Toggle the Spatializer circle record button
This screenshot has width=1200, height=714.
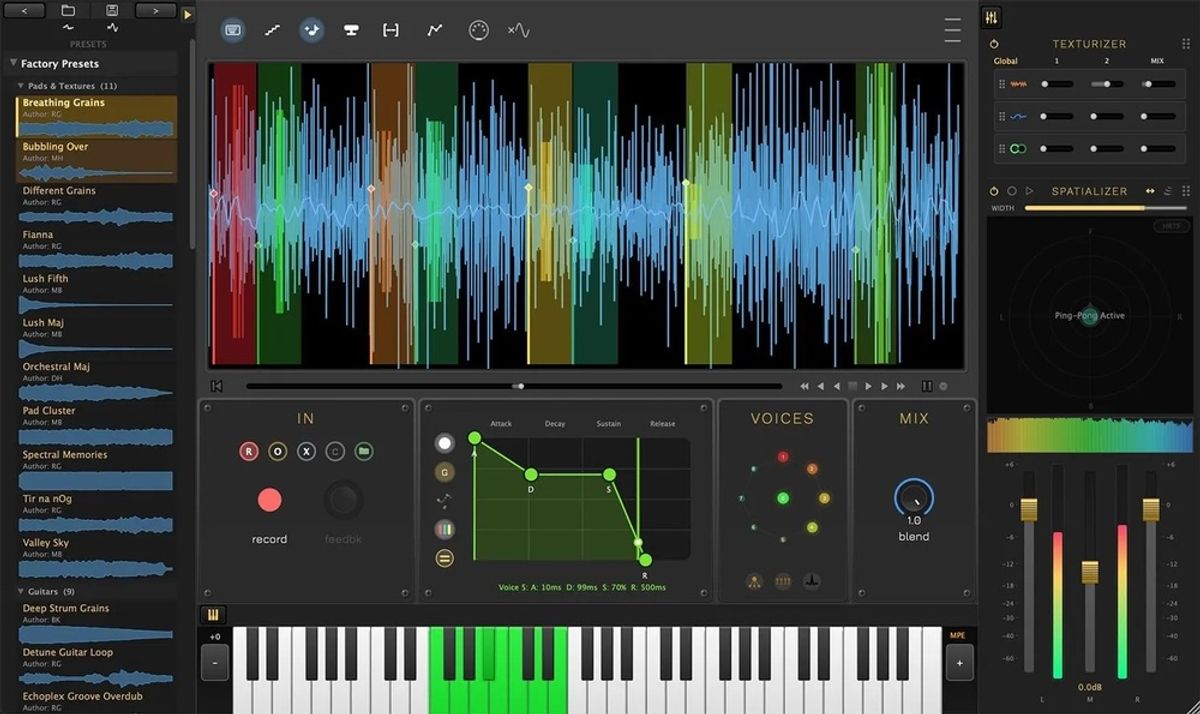(1012, 191)
